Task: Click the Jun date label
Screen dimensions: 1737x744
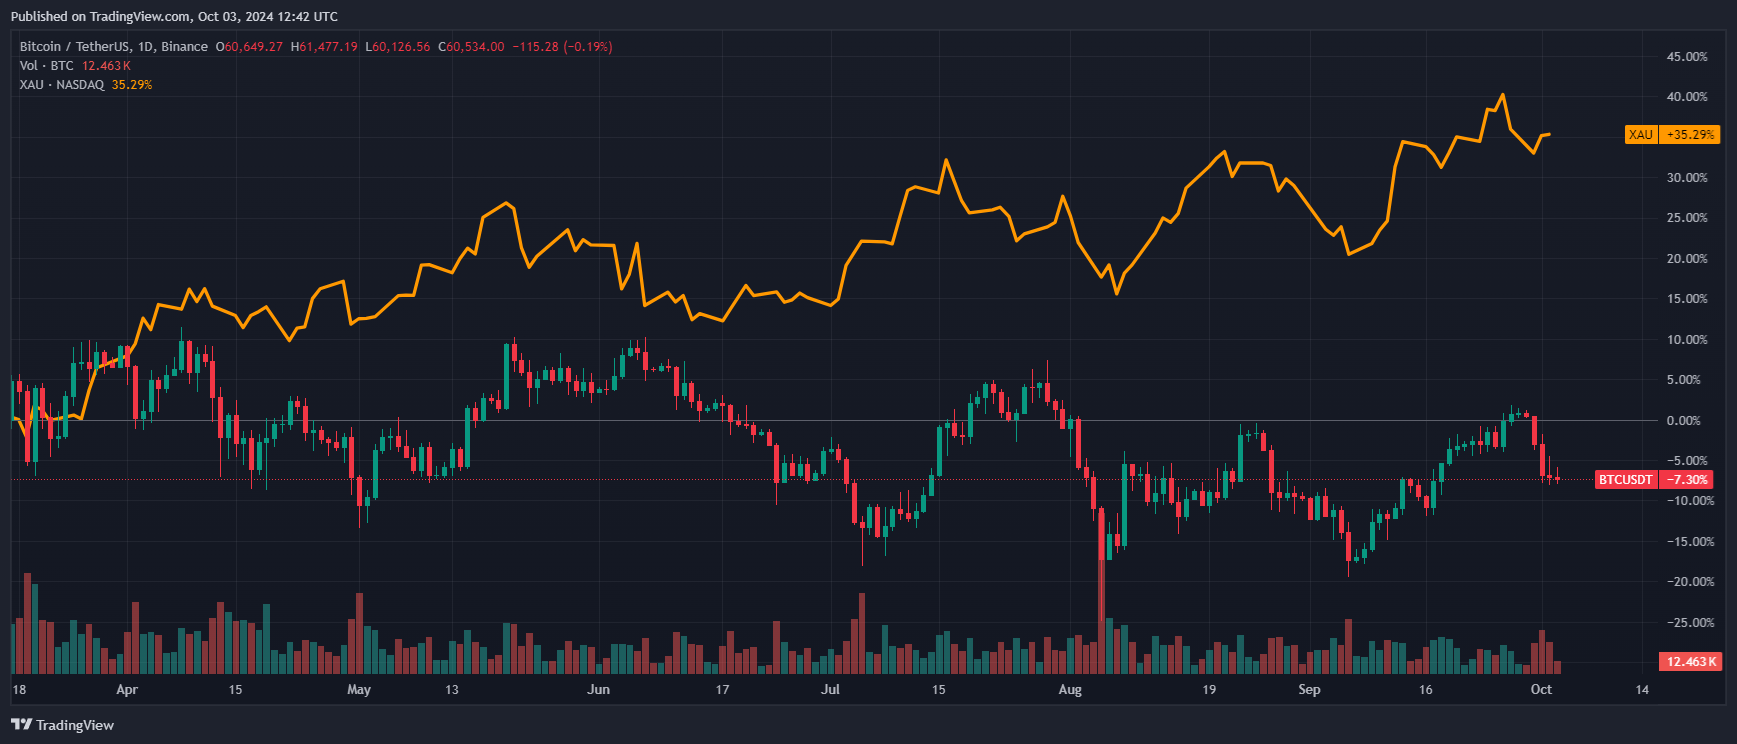Action: (598, 690)
